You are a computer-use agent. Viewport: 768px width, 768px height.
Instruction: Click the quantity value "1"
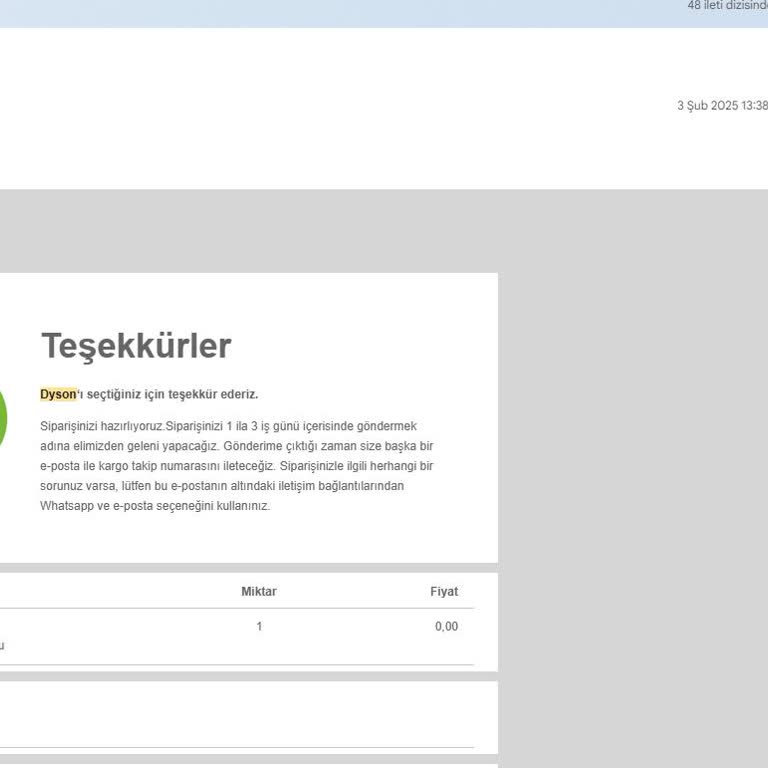point(259,626)
